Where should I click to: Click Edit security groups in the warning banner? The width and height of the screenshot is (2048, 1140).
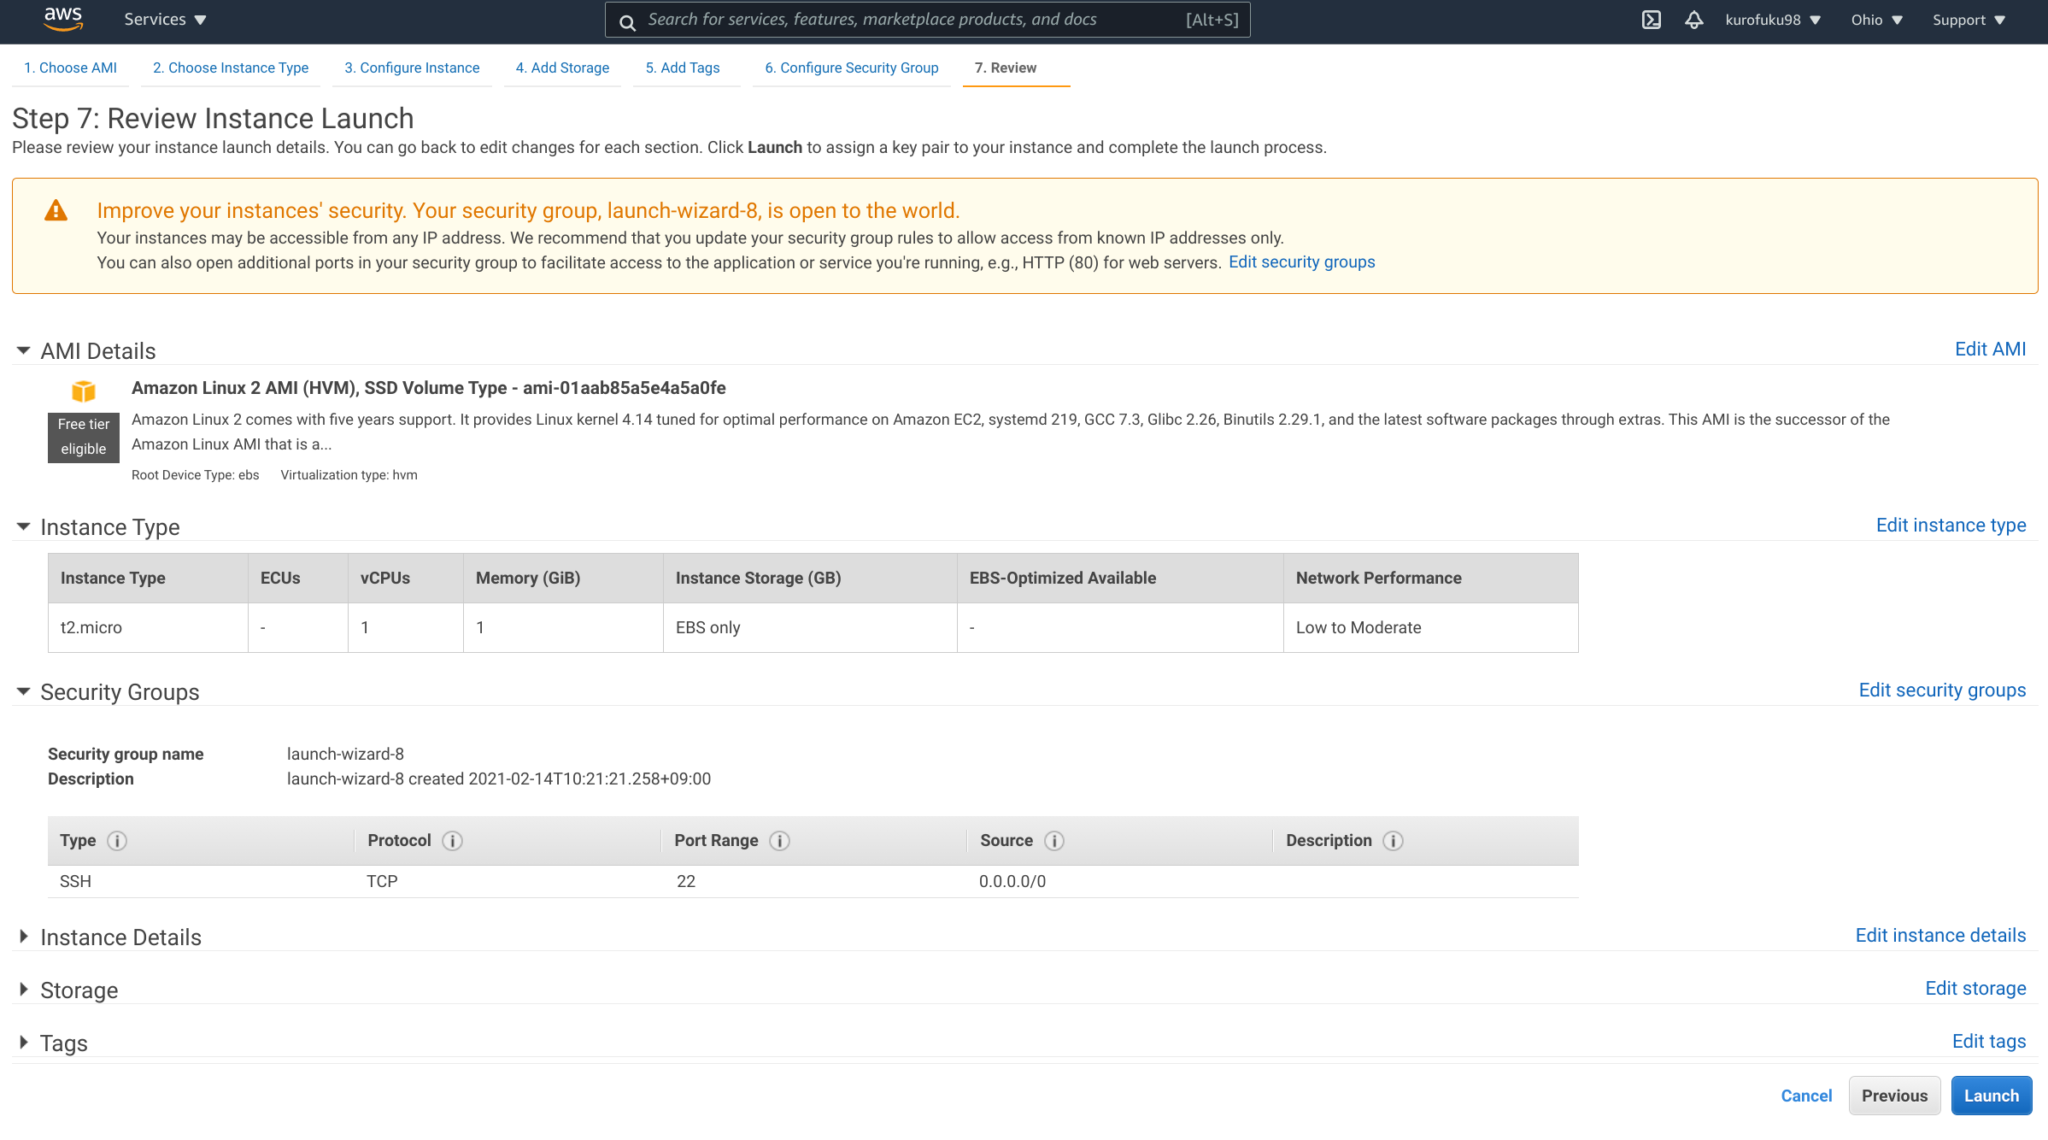tap(1301, 261)
